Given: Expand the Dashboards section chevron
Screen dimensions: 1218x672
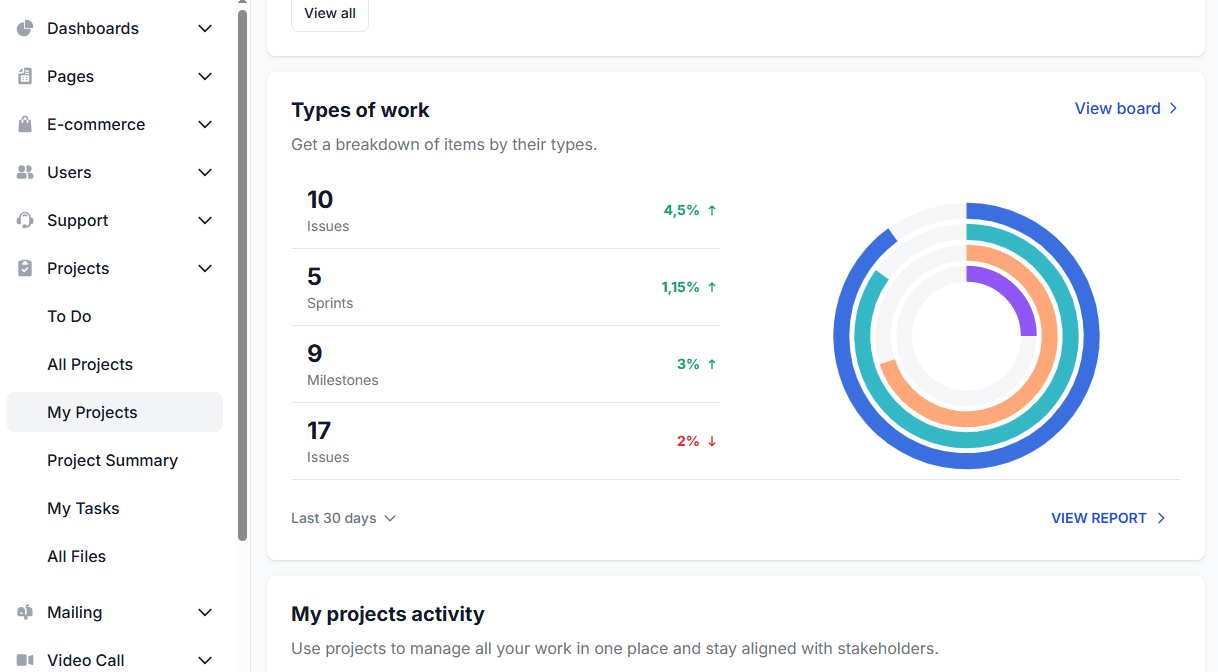Looking at the screenshot, I should coord(205,28).
